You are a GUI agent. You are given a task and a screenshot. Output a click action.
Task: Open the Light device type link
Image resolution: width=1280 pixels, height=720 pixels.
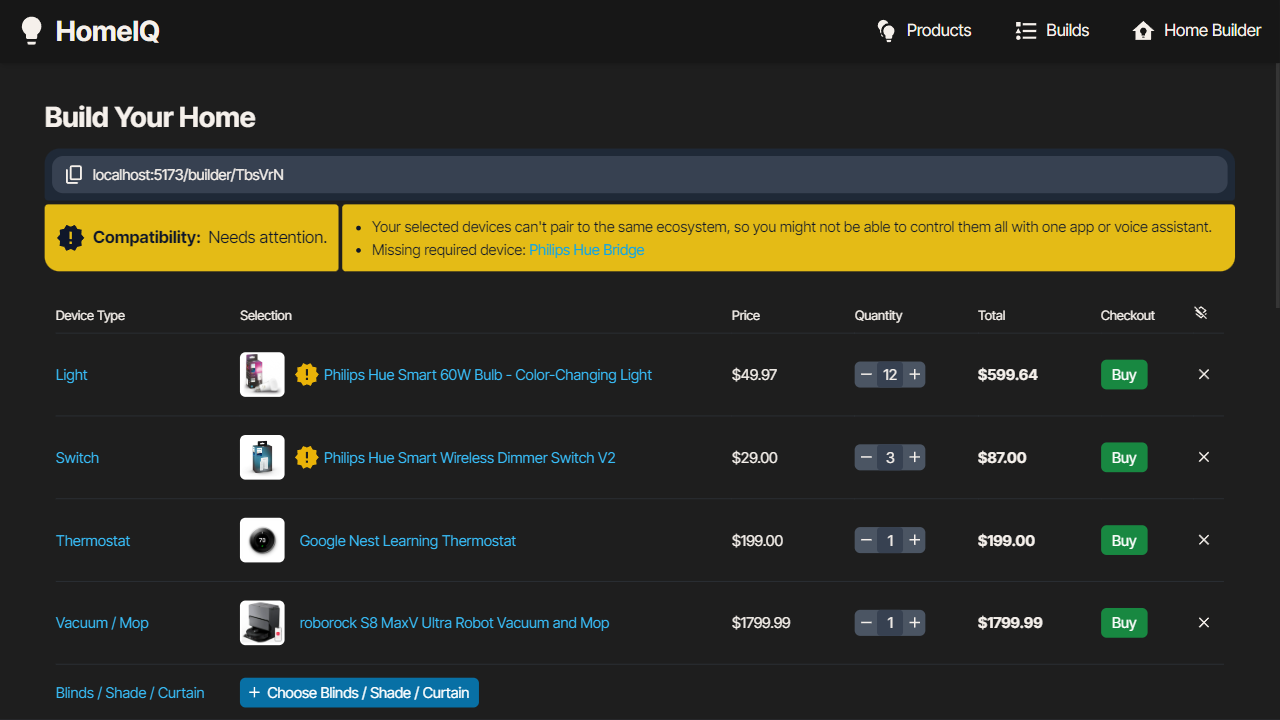[x=72, y=375]
